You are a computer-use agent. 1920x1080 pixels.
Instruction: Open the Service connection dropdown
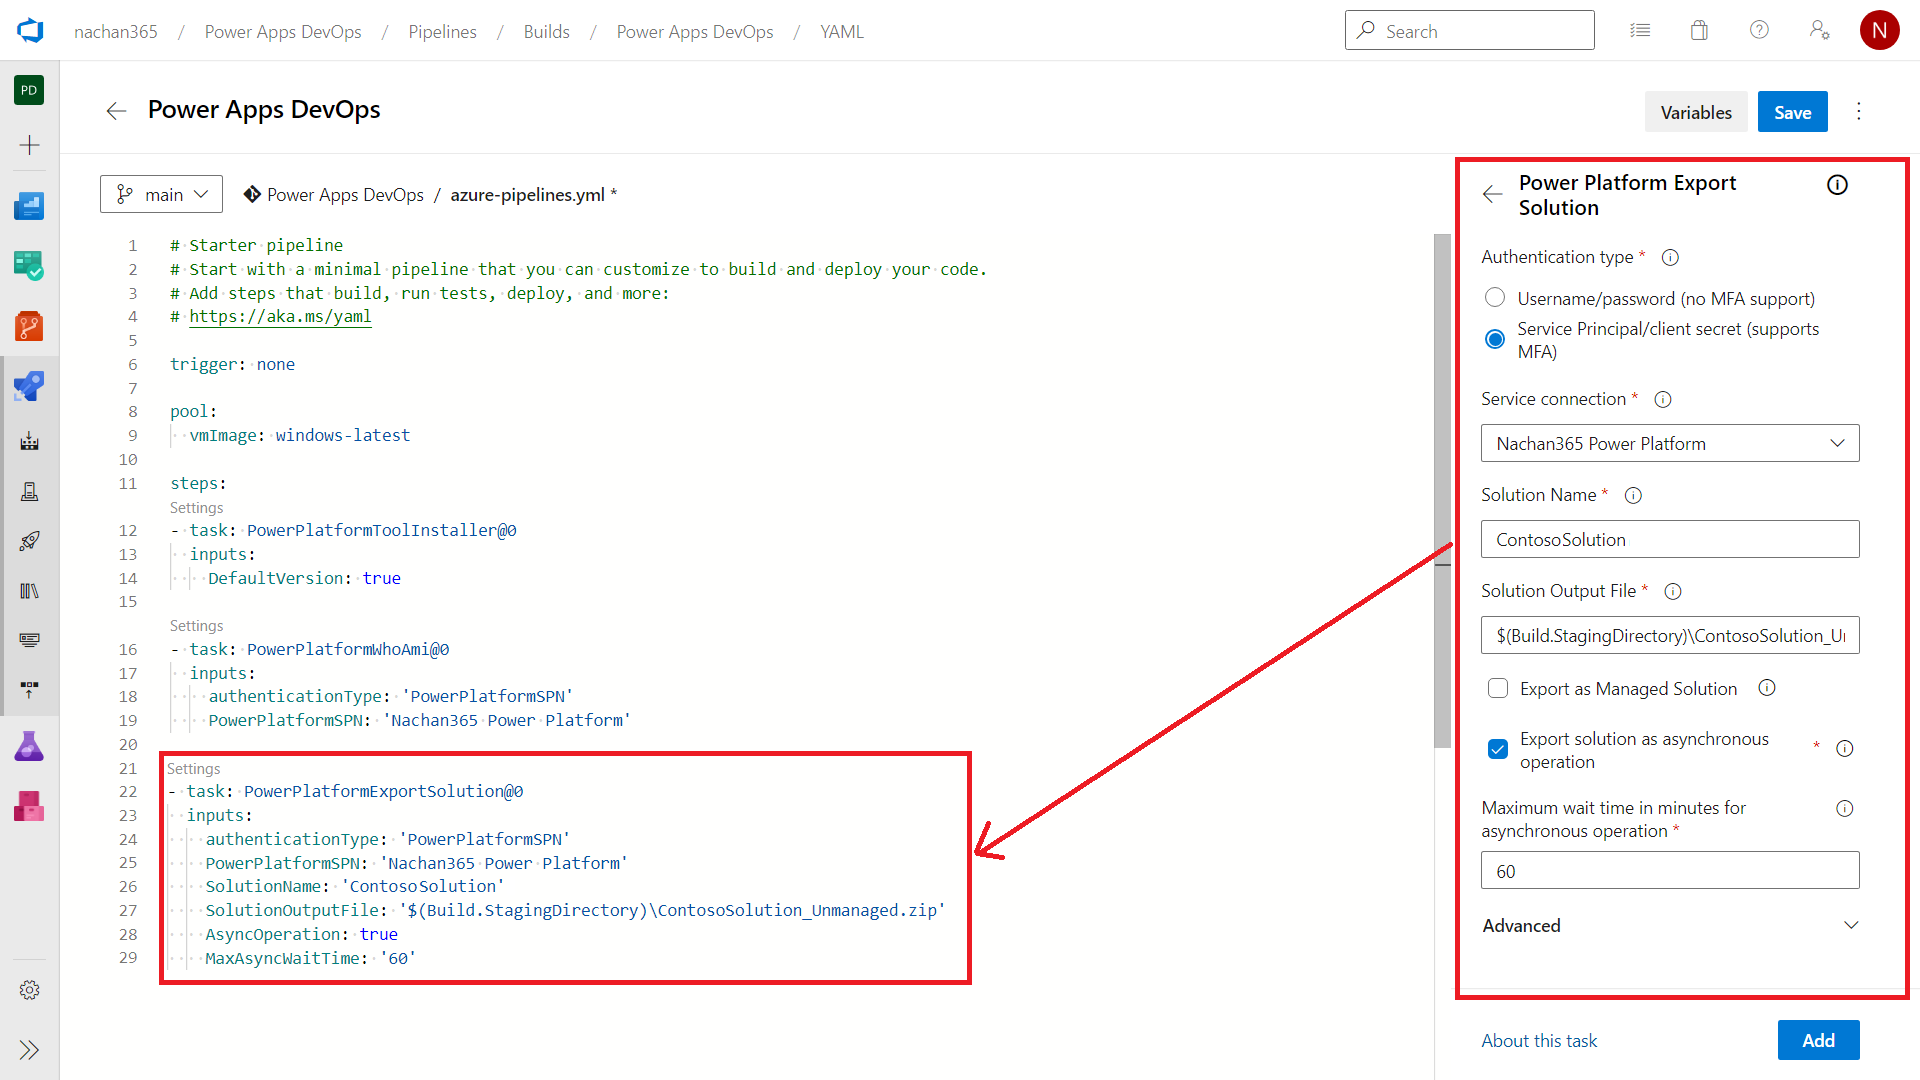point(1669,443)
